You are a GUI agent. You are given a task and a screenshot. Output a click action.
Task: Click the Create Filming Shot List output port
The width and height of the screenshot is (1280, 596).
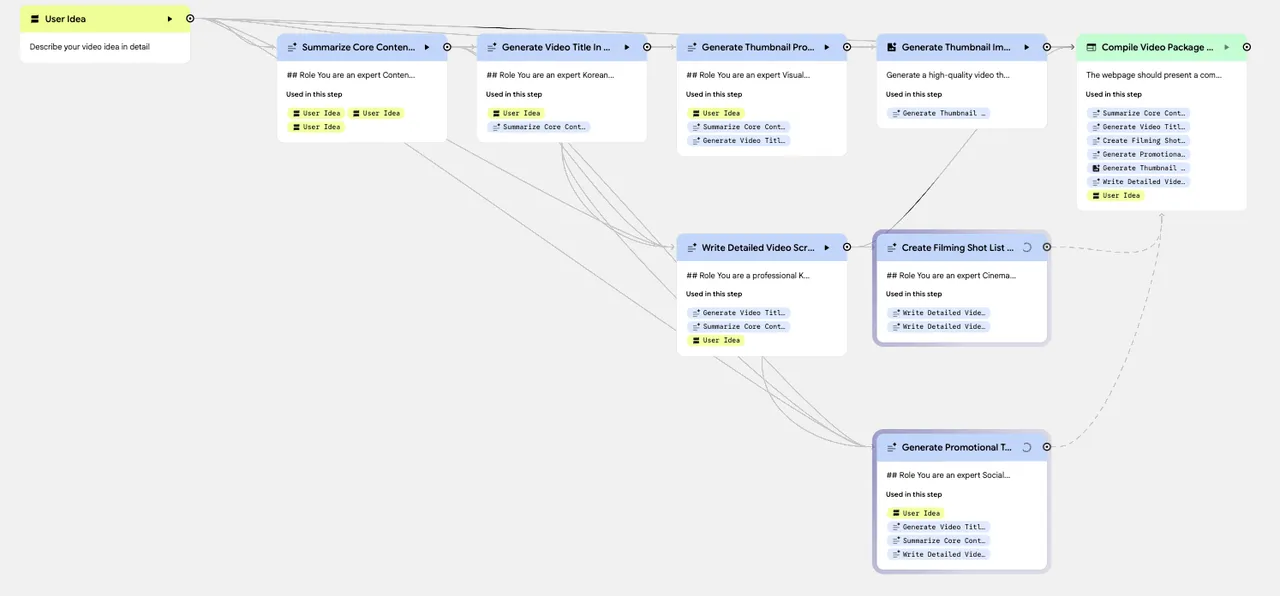point(1047,247)
